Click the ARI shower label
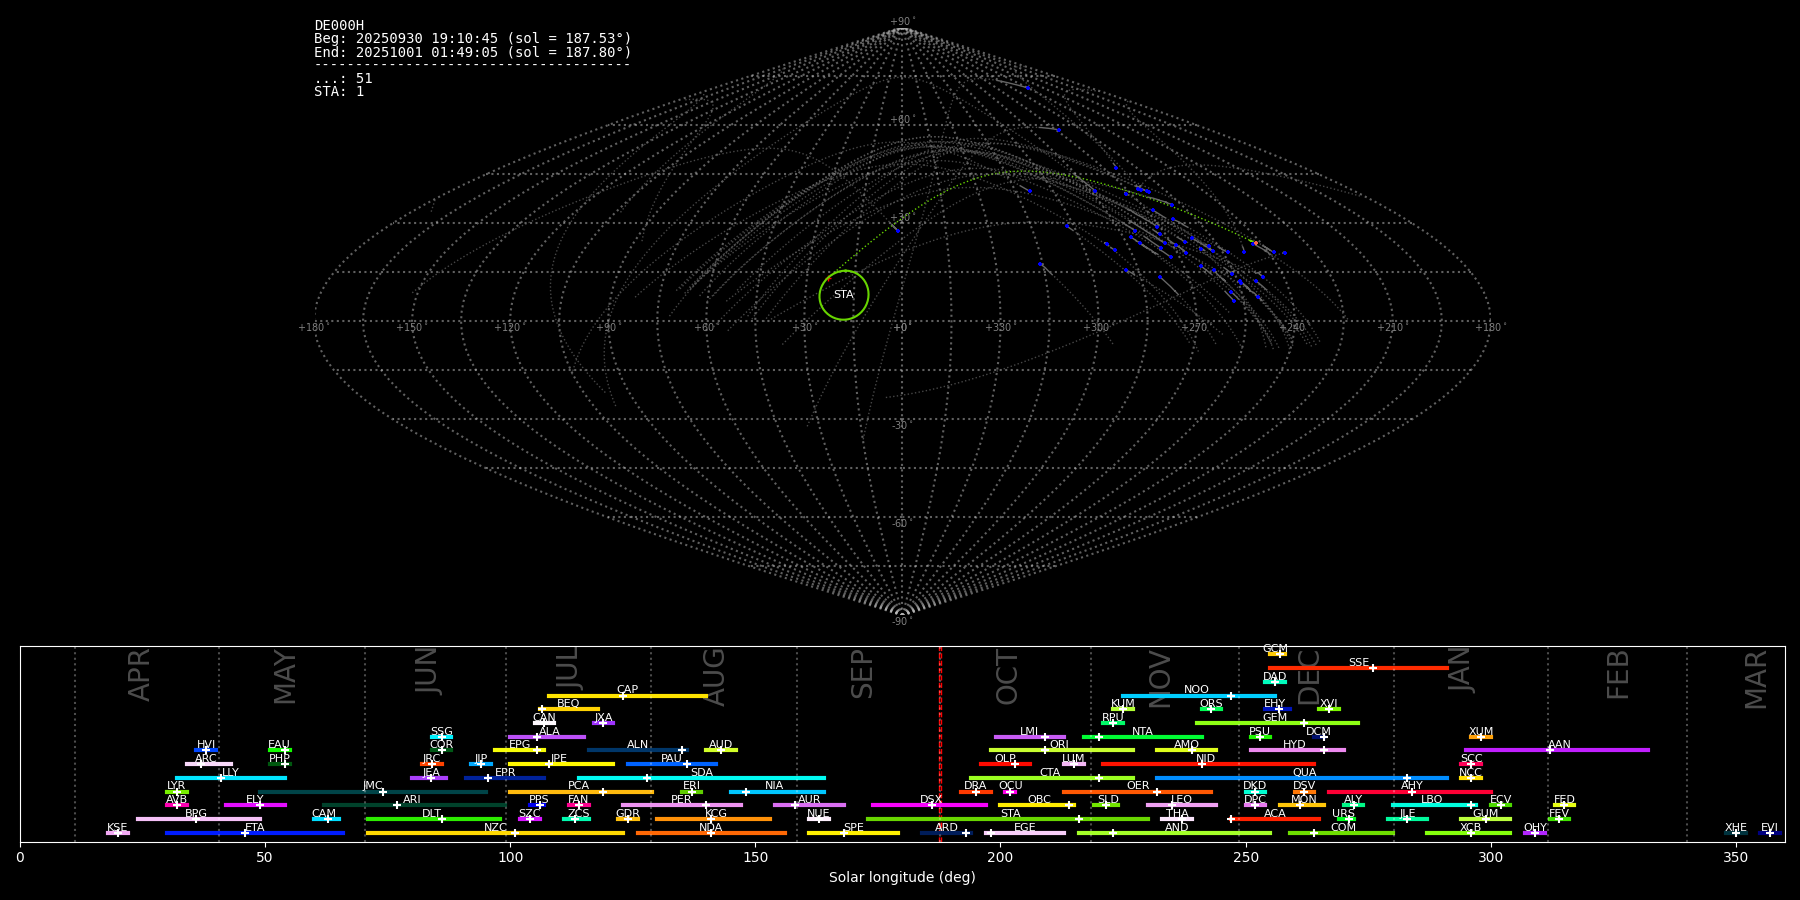Viewport: 1800px width, 900px height. pos(412,800)
